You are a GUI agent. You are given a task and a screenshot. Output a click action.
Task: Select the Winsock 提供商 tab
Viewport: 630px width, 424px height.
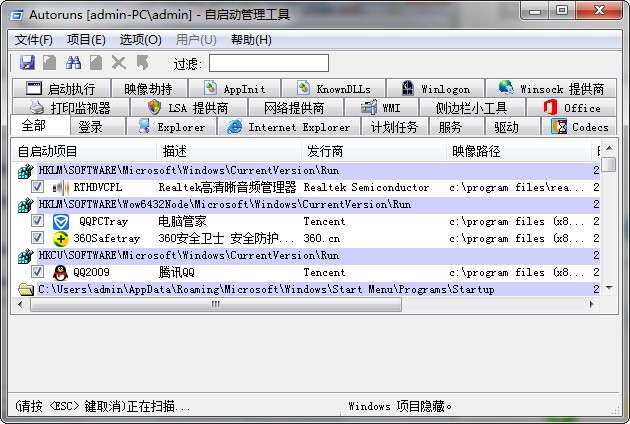pyautogui.click(x=551, y=88)
